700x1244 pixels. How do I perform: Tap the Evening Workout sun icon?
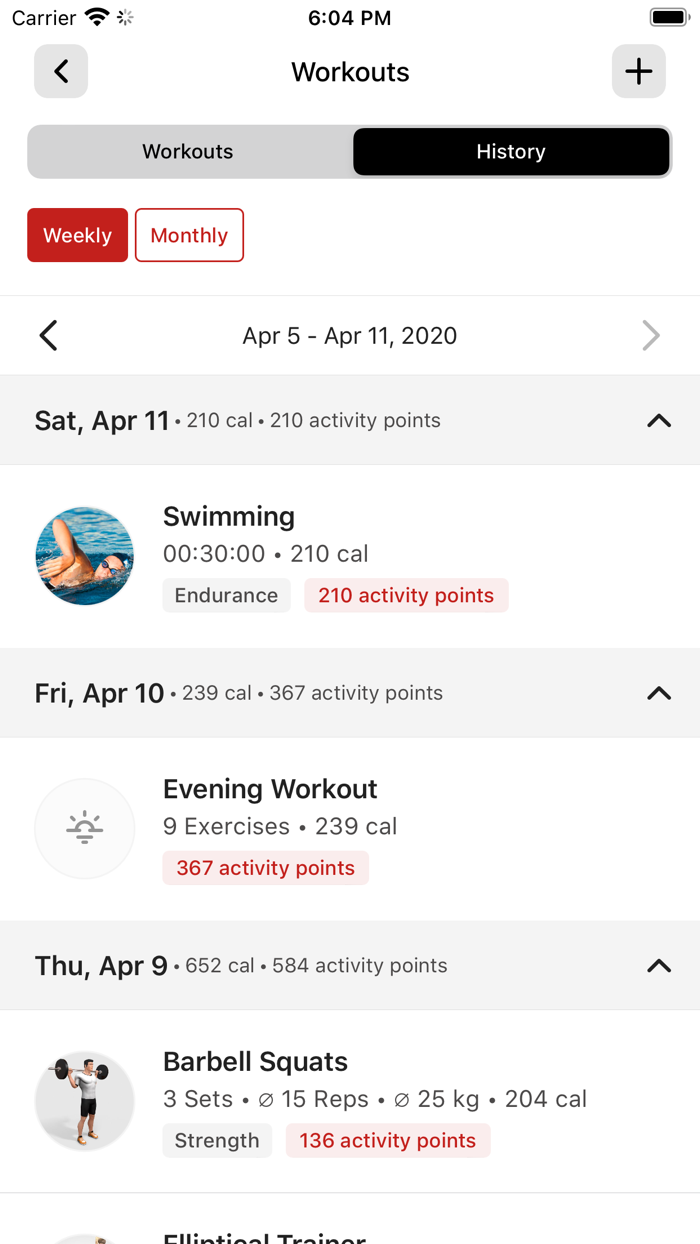85,828
